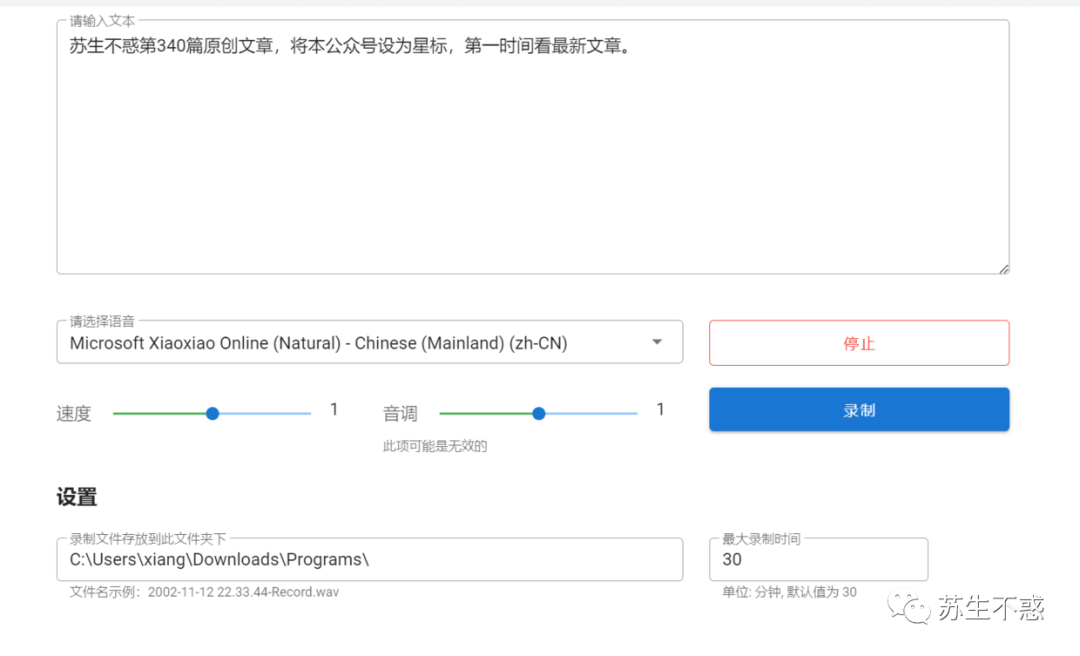1080x656 pixels.
Task: Click the 音调 pitch slider handle
Action: (539, 413)
